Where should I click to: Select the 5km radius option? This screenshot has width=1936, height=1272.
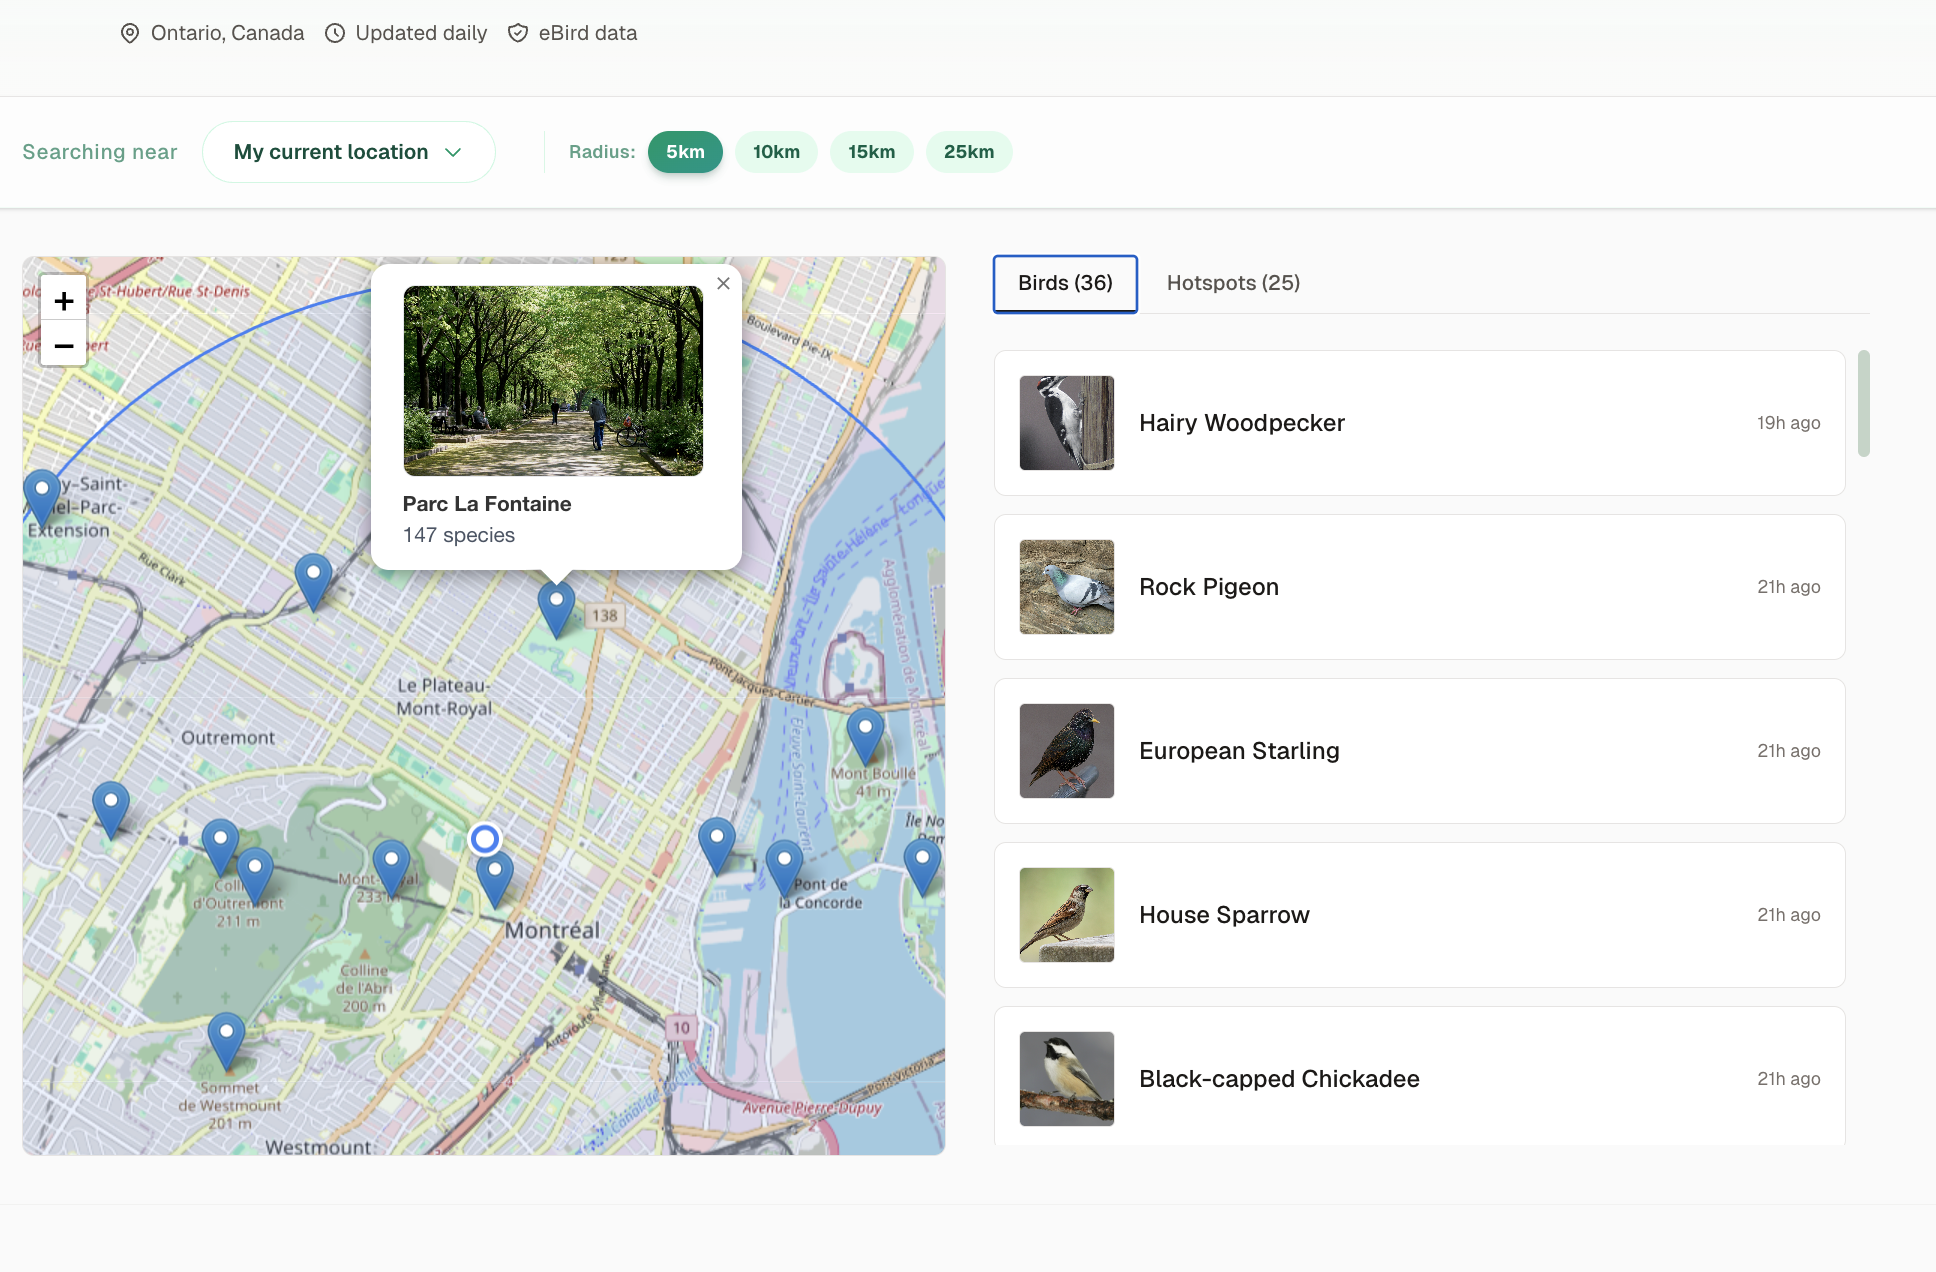685,152
